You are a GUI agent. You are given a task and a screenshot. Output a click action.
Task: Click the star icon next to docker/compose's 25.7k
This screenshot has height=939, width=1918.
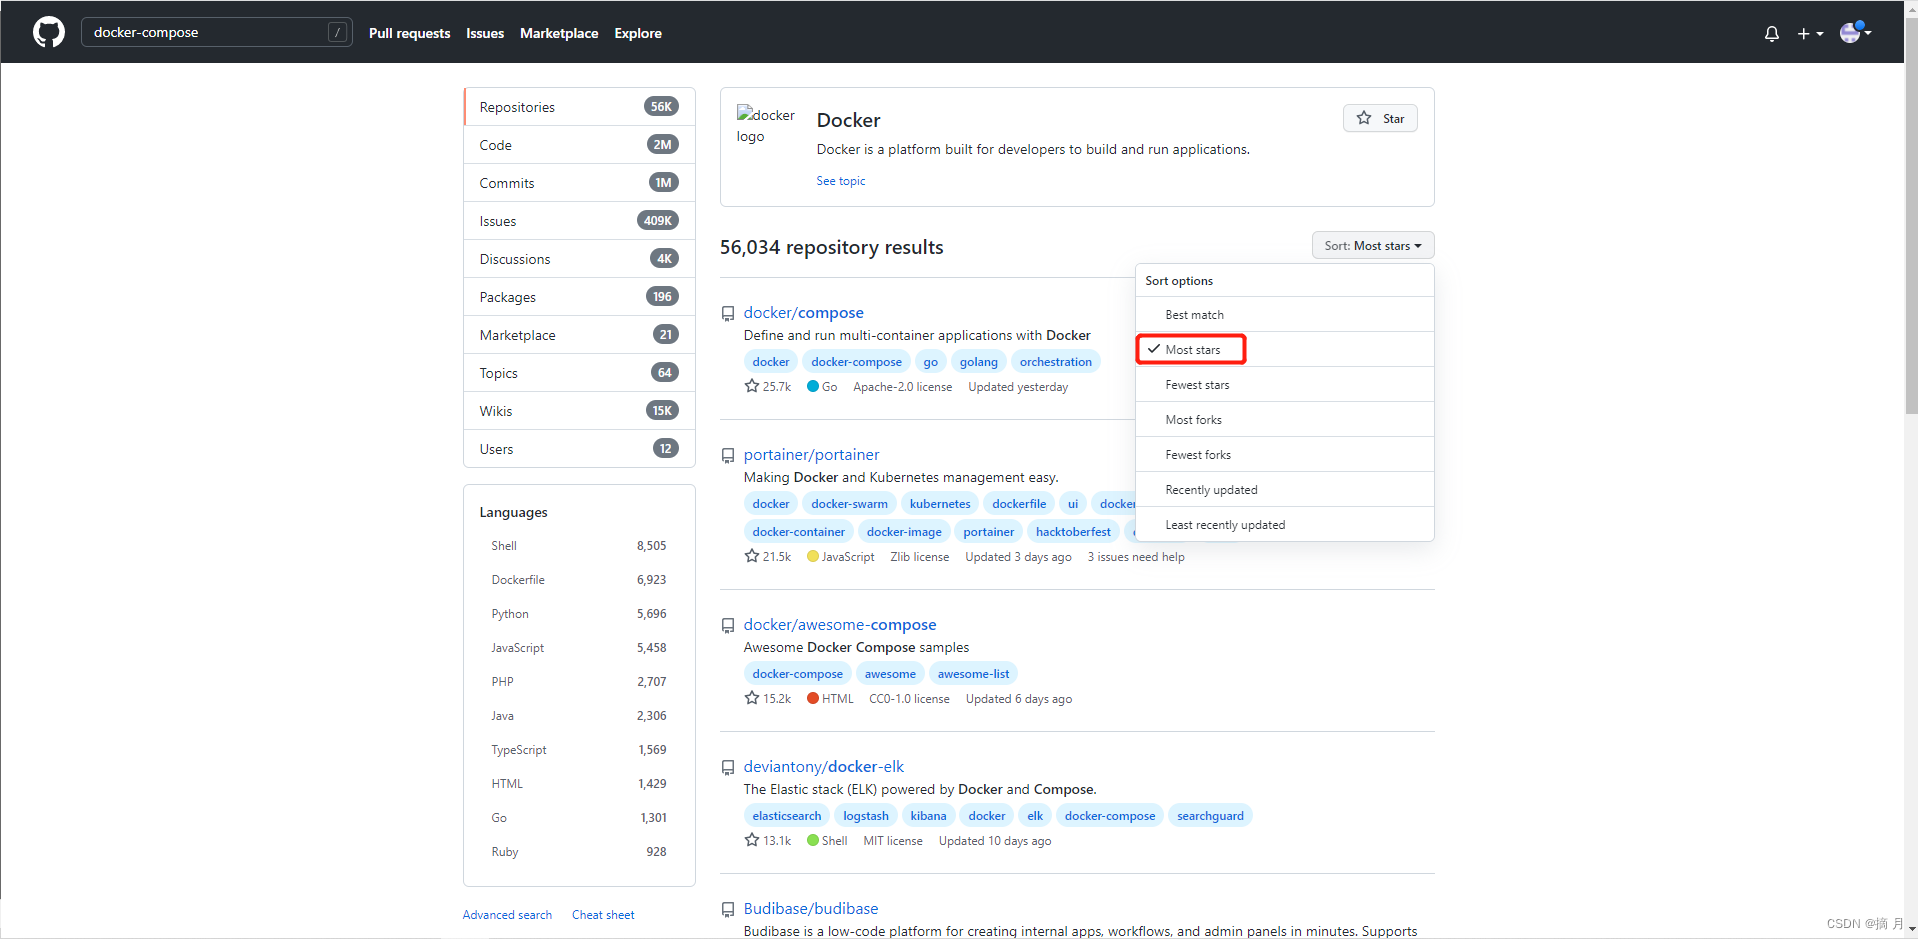tap(752, 386)
